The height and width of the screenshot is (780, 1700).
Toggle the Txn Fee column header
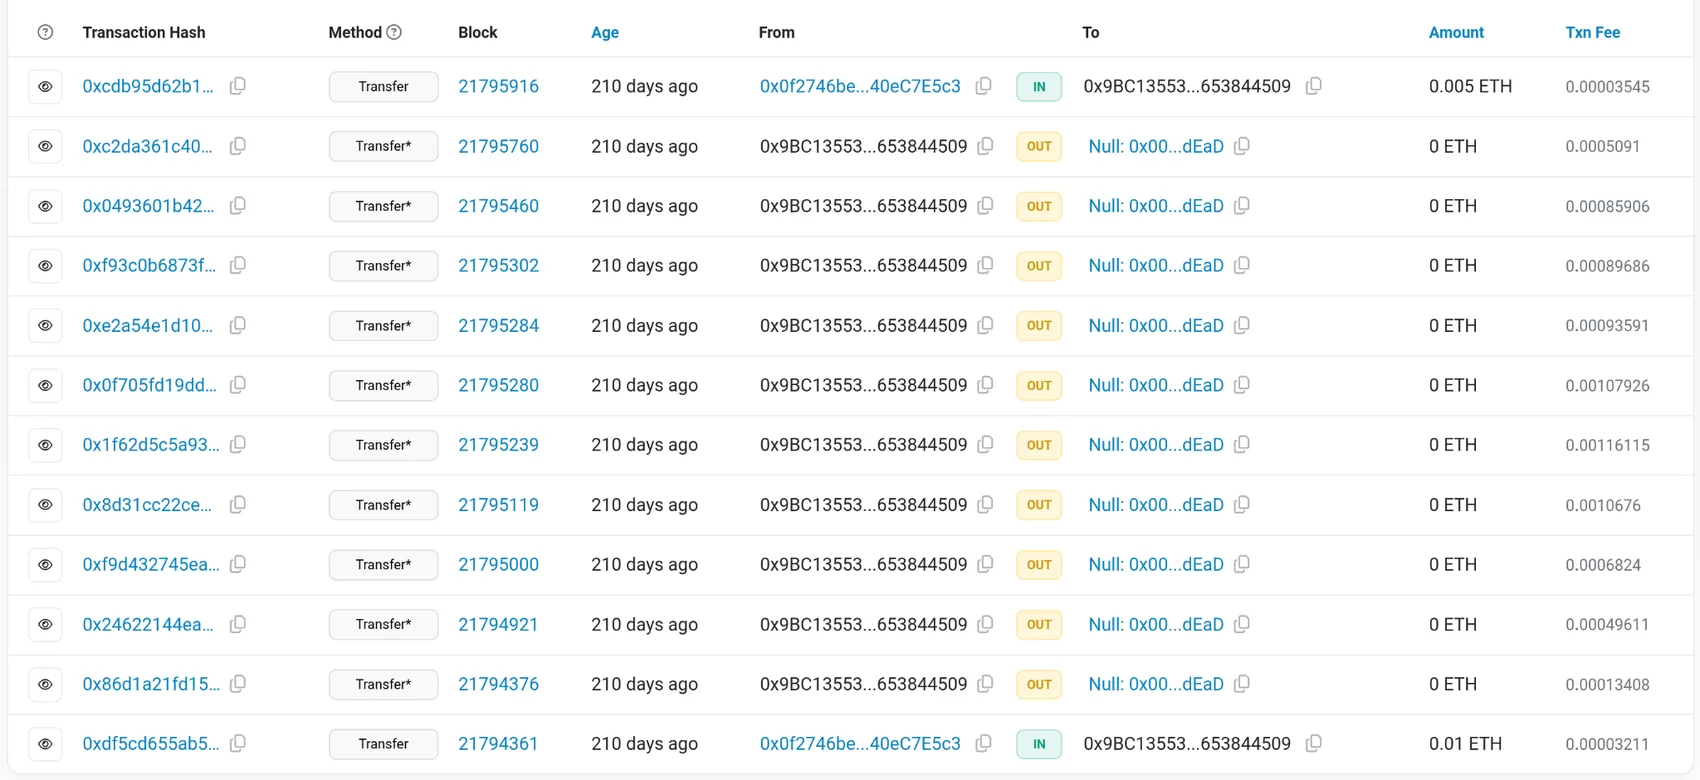click(x=1592, y=32)
